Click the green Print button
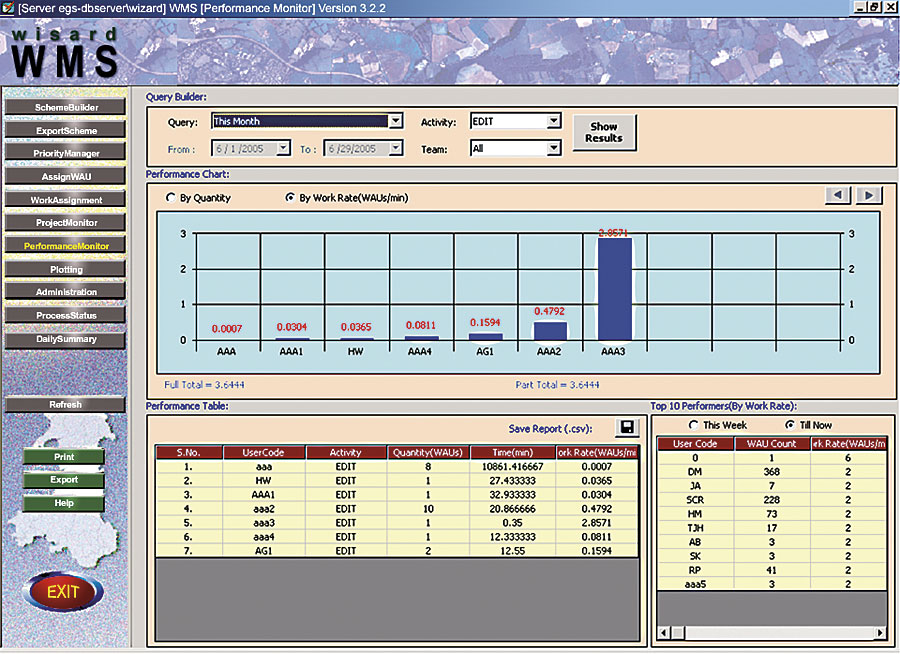900x654 pixels. tap(64, 457)
